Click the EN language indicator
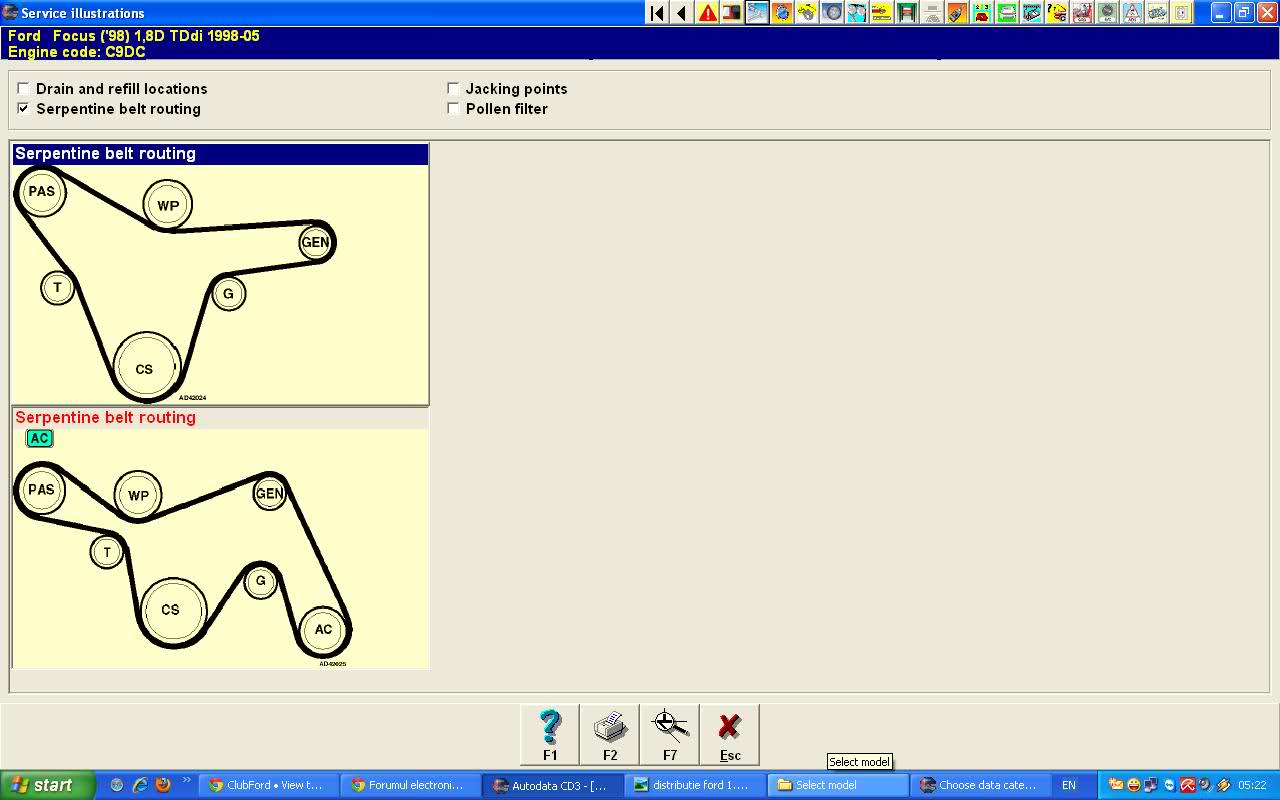This screenshot has width=1280, height=800. 1069,785
